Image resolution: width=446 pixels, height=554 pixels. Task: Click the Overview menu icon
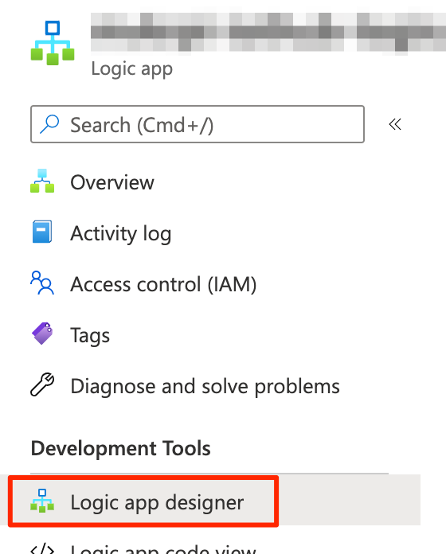coord(42,181)
